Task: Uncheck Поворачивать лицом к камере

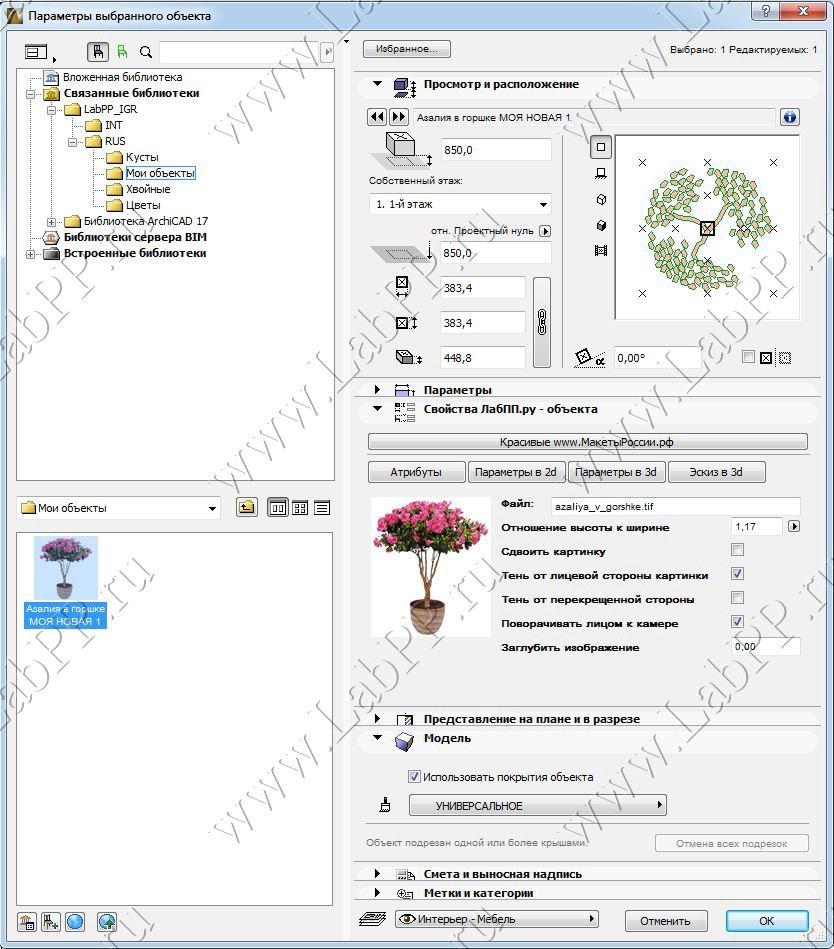Action: coord(737,622)
